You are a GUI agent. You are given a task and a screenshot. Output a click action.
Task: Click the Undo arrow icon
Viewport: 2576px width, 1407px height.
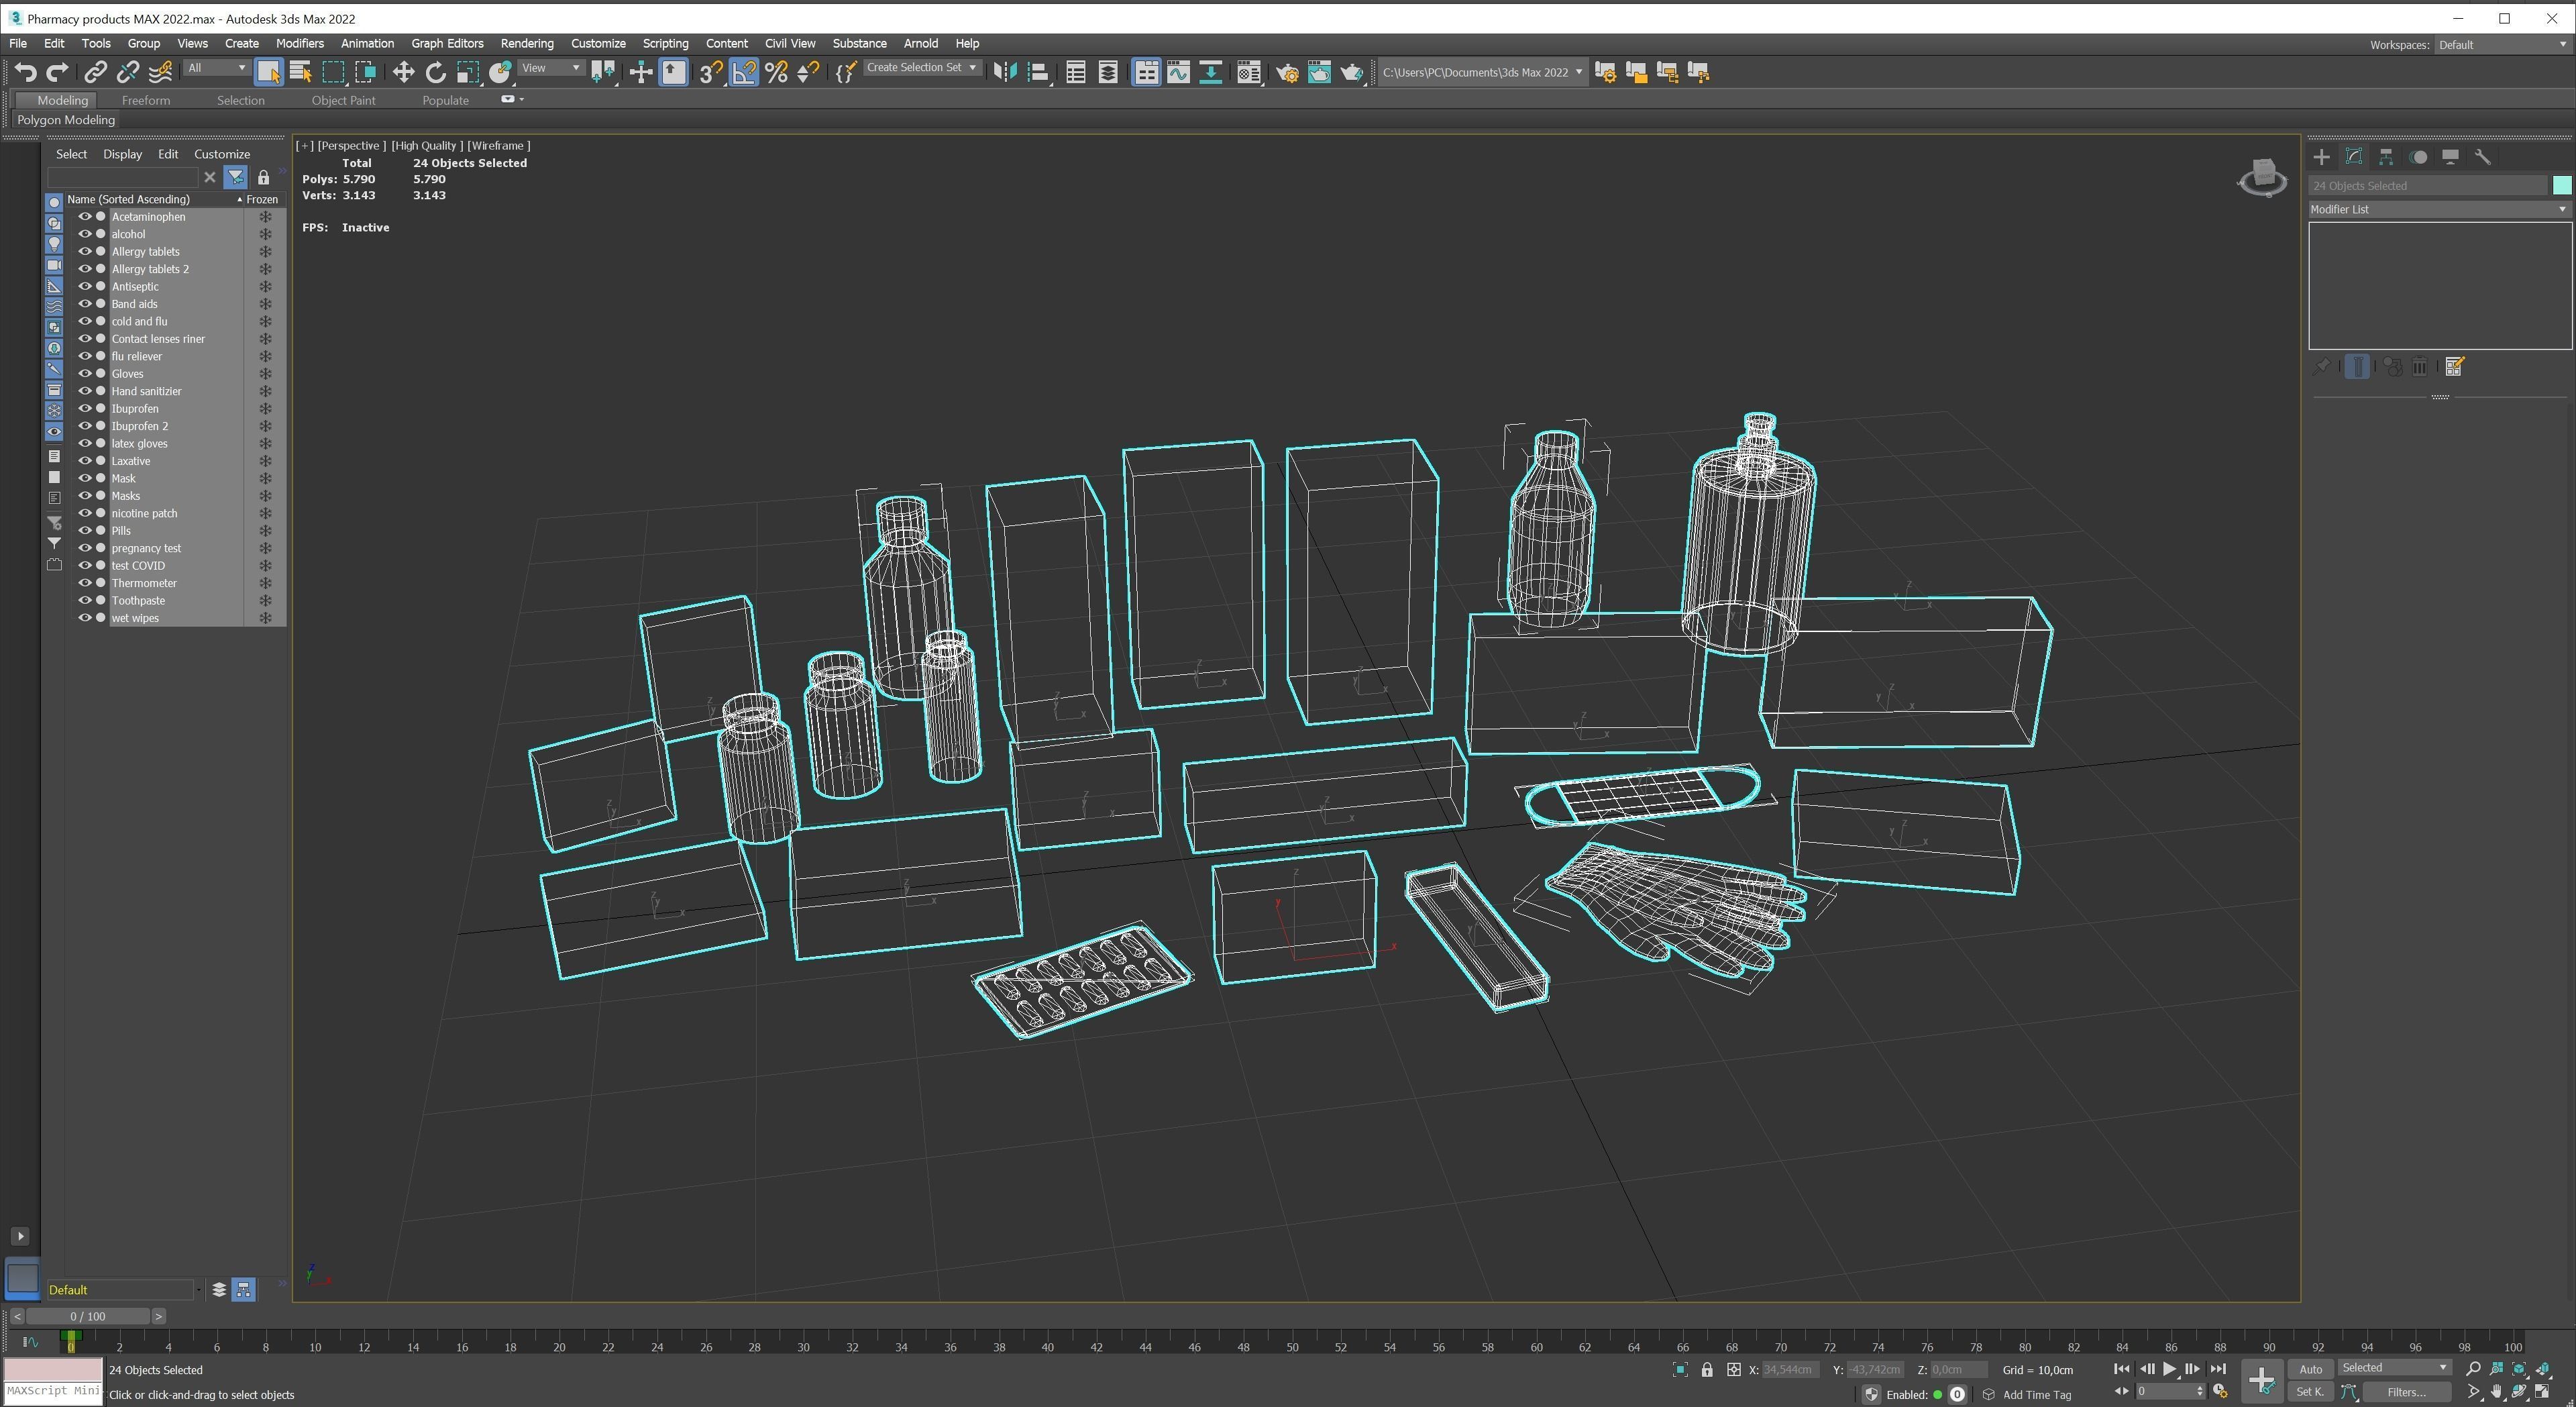(x=25, y=72)
